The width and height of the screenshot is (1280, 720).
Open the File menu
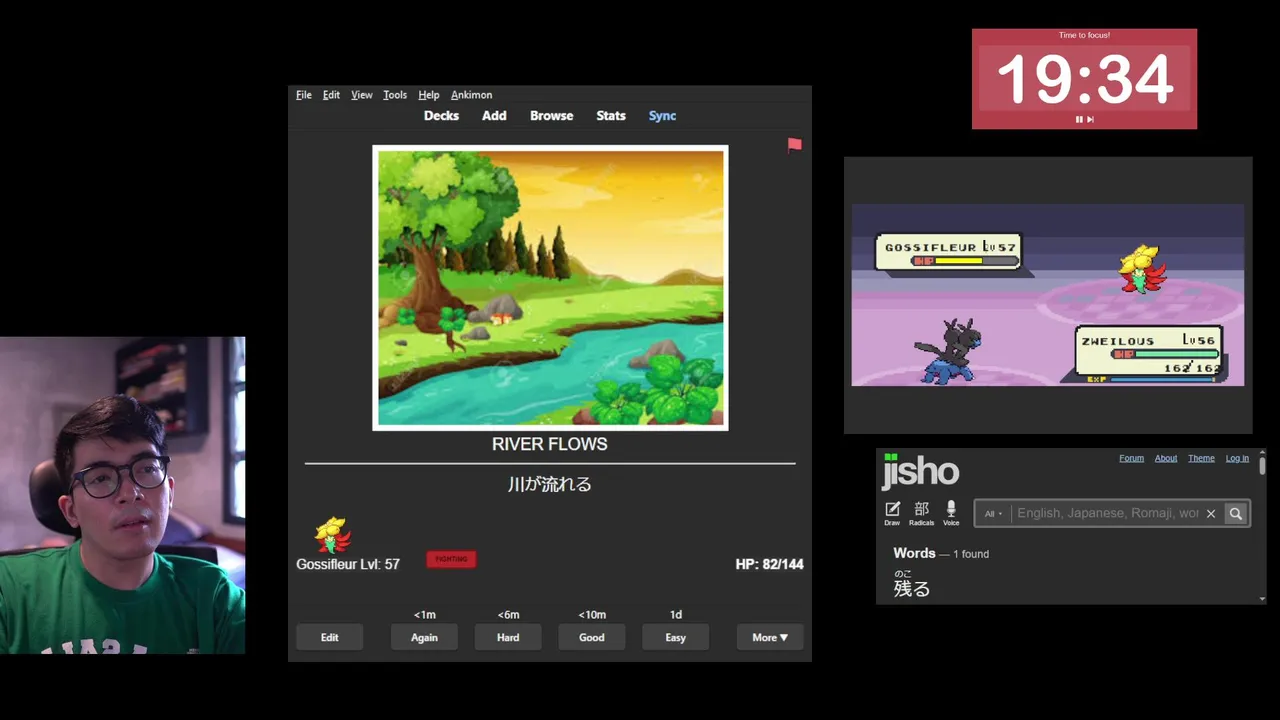304,95
